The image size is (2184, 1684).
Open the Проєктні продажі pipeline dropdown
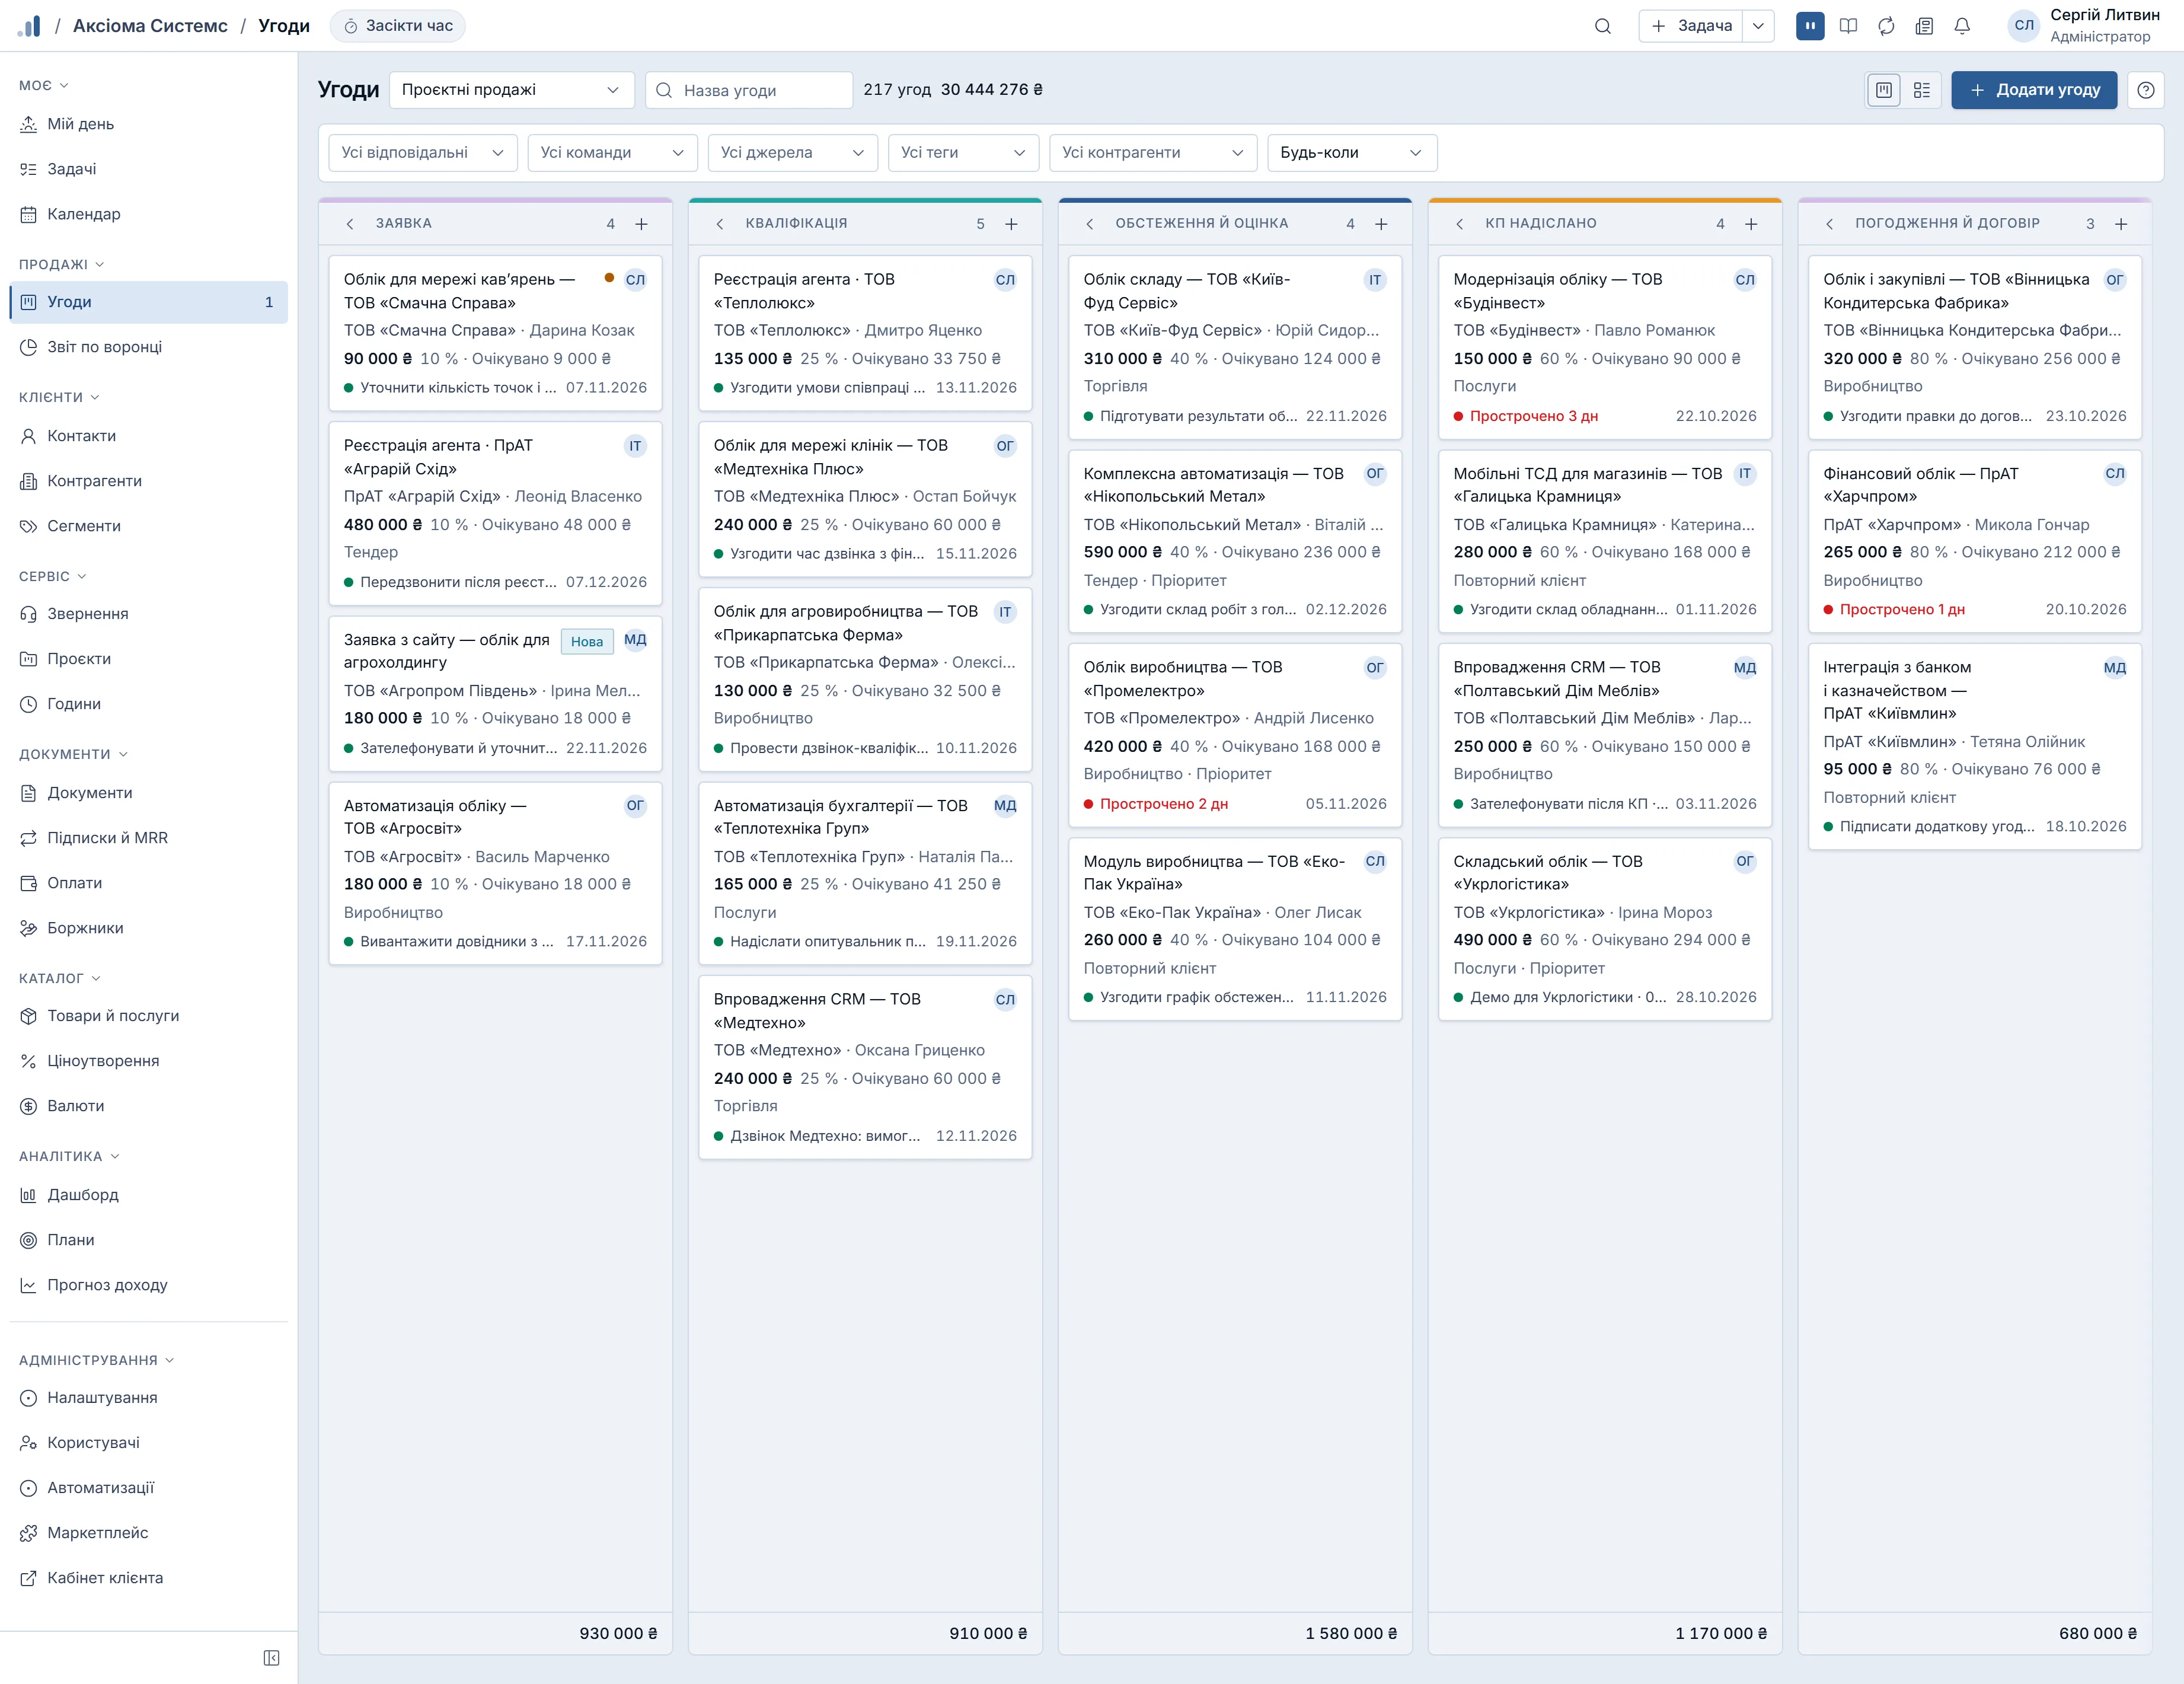511,90
